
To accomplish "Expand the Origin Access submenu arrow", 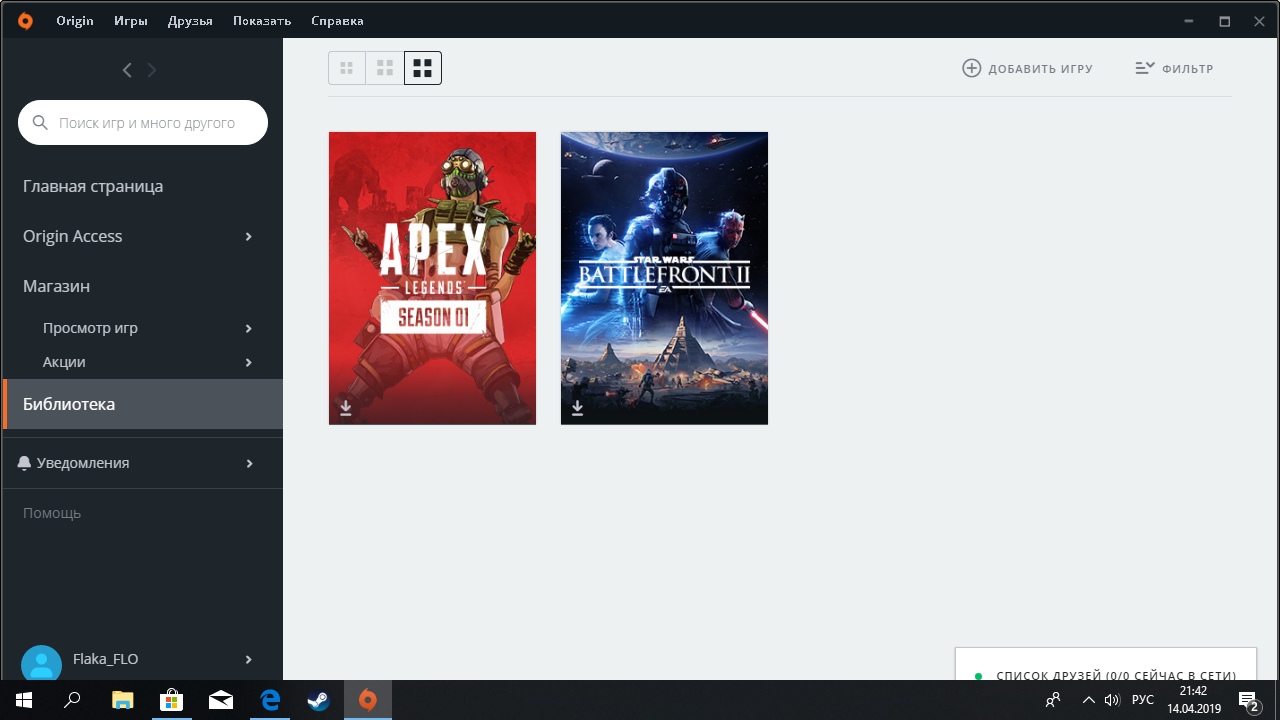I will tap(248, 236).
